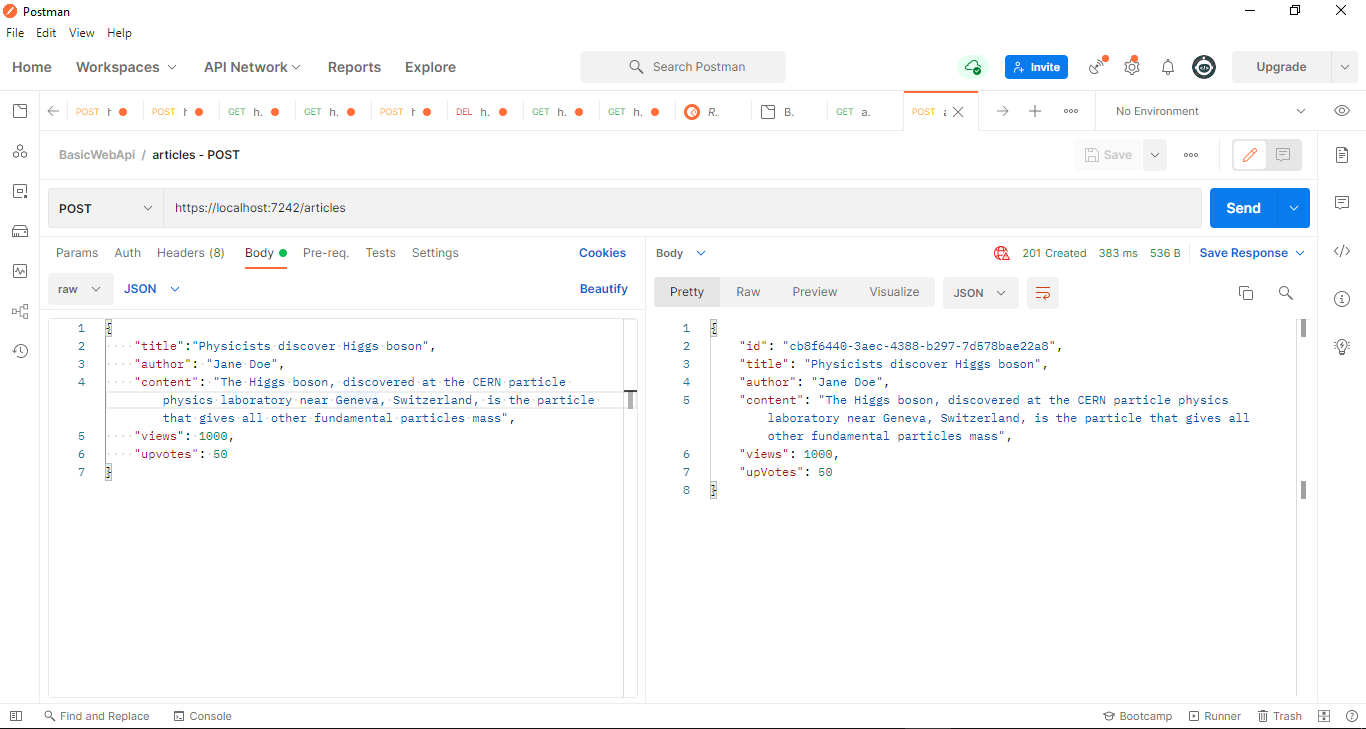
Task: Switch to the Pre-req. tab
Action: click(326, 253)
